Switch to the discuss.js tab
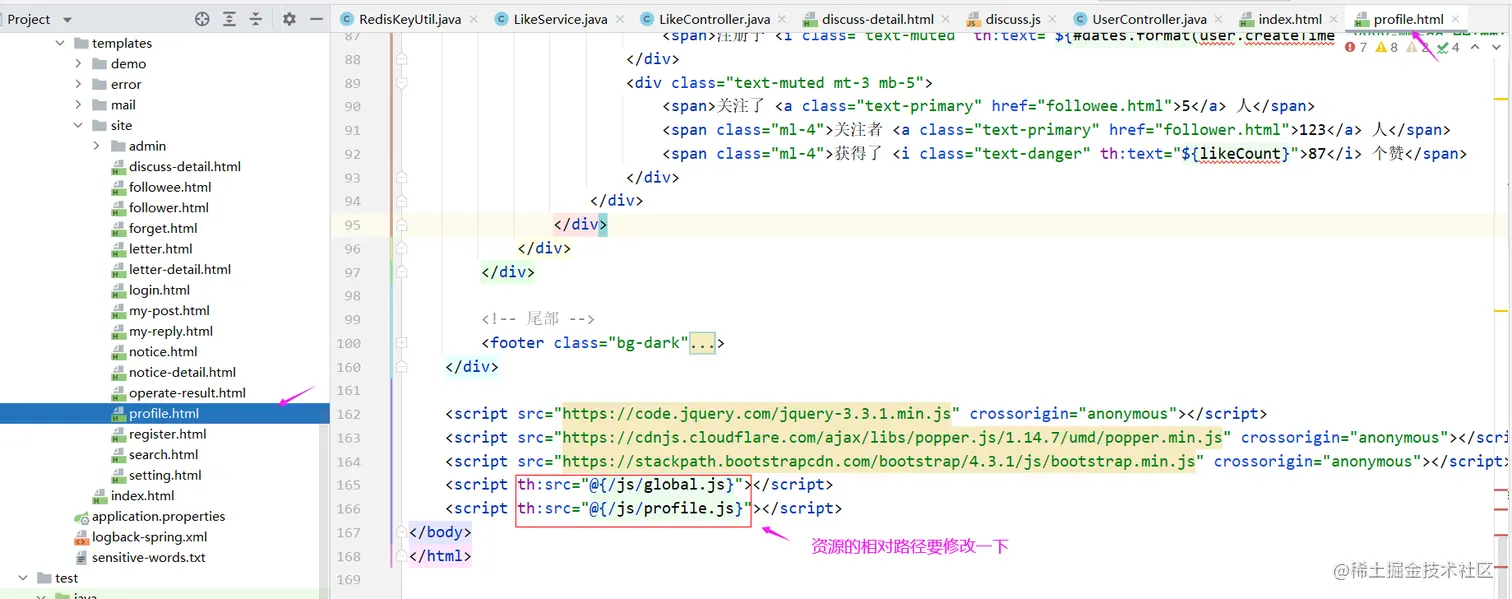Image resolution: width=1512 pixels, height=599 pixels. click(1012, 19)
